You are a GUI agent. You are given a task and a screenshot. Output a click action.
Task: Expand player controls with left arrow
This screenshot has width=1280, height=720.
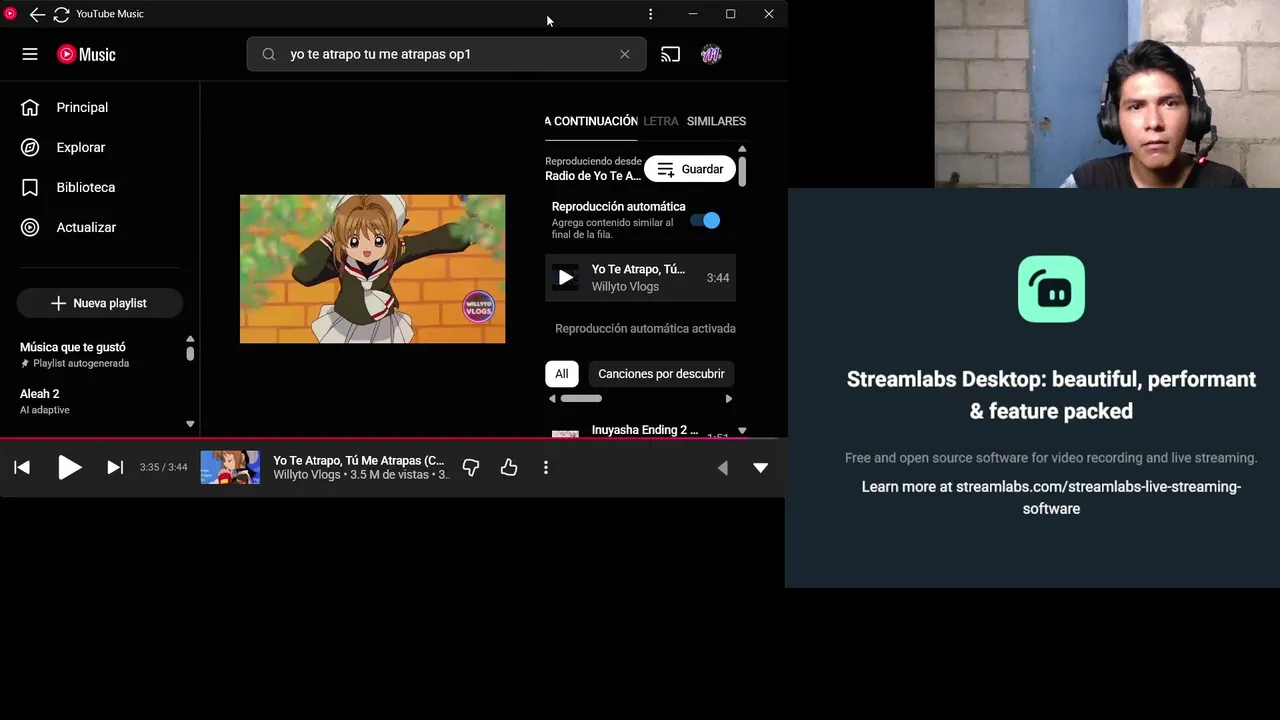[x=722, y=467]
